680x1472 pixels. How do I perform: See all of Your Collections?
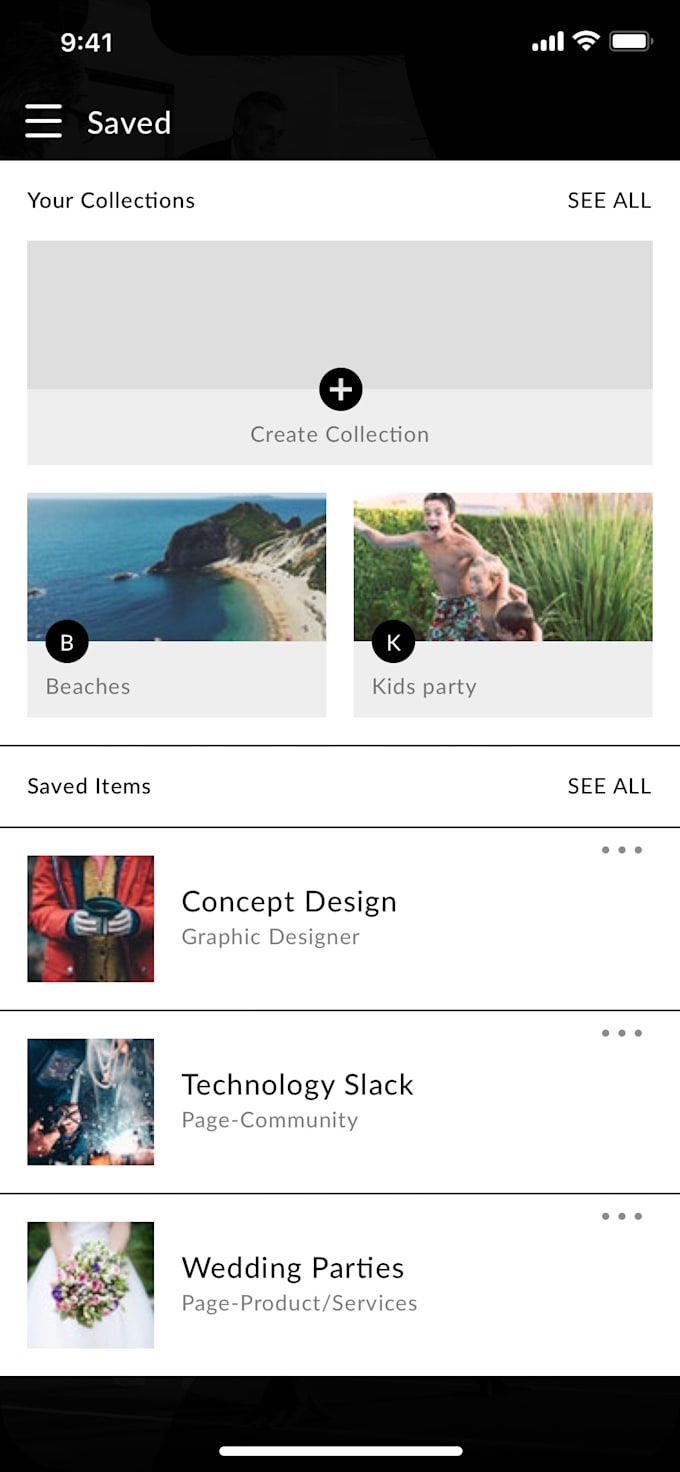point(609,201)
